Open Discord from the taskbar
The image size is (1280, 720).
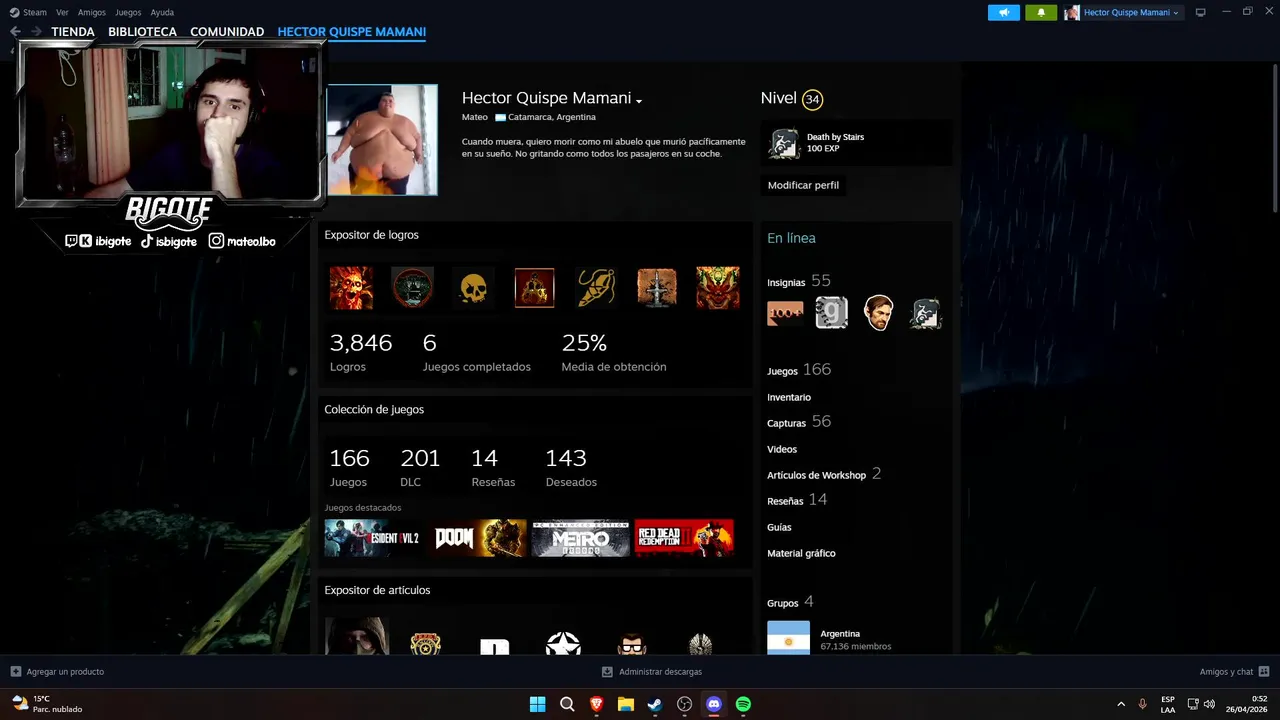714,704
